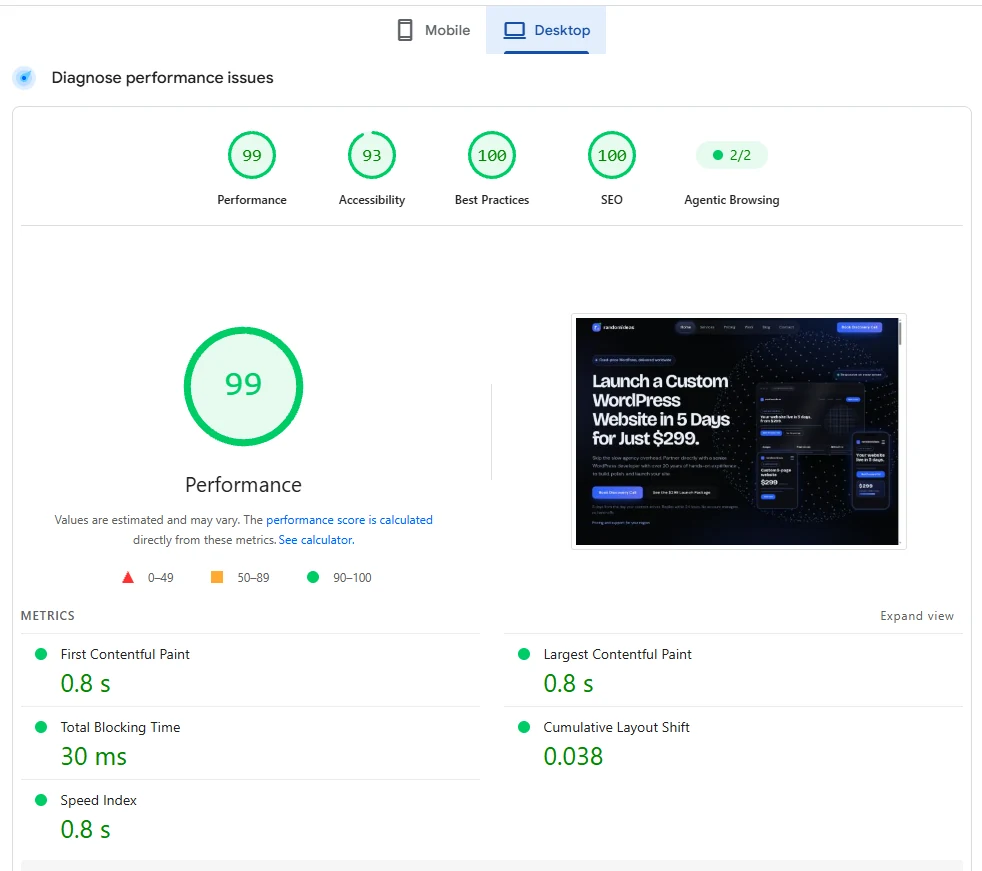Viewport: 982px width, 871px height.
Task: Open the SEO 100 score gauge
Action: [612, 155]
